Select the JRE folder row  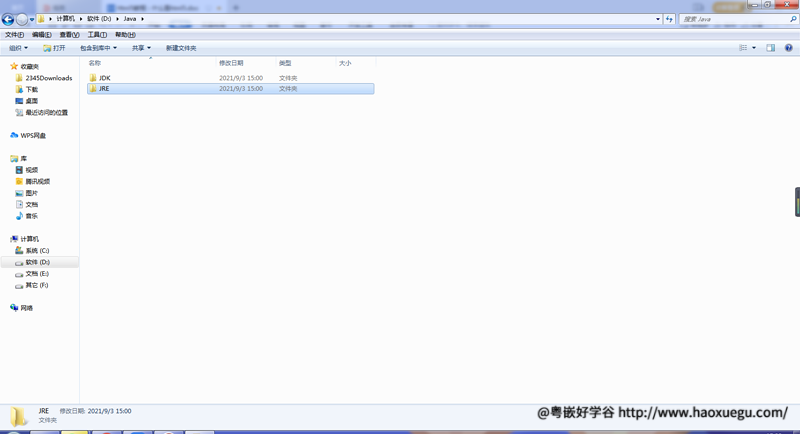click(231, 89)
